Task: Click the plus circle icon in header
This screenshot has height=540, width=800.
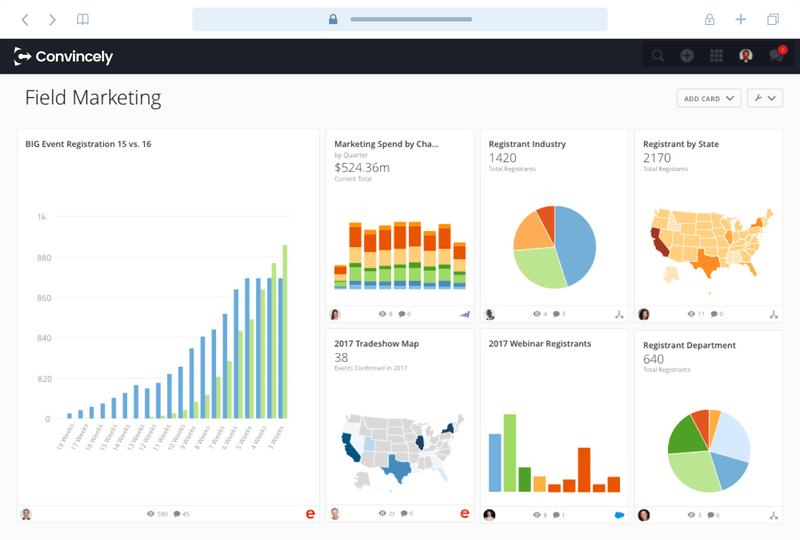Action: 687,56
